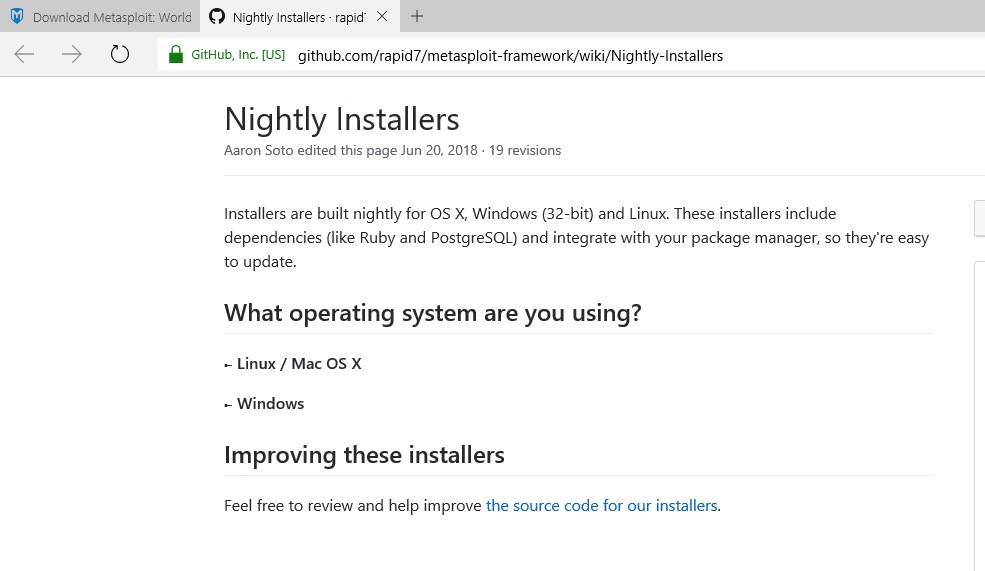Close the Nightly Installers tab
985x571 pixels.
tap(382, 17)
